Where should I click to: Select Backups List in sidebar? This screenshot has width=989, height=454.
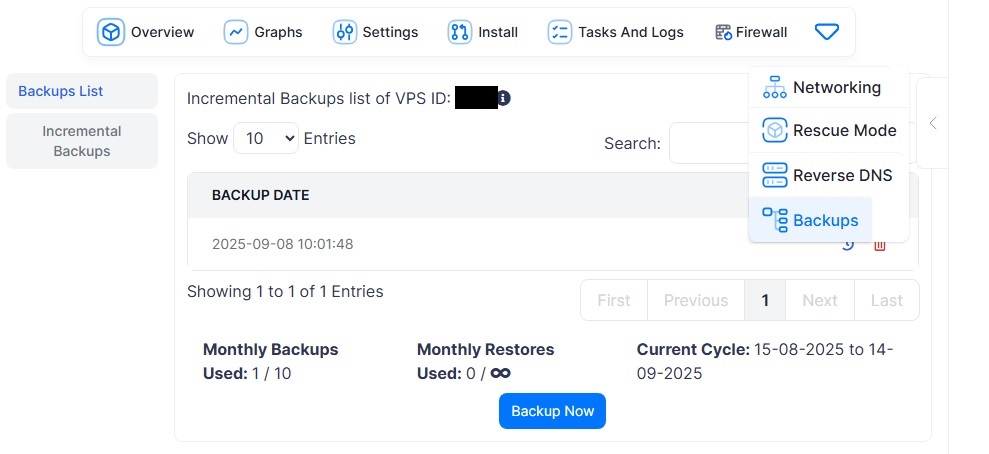[x=82, y=91]
